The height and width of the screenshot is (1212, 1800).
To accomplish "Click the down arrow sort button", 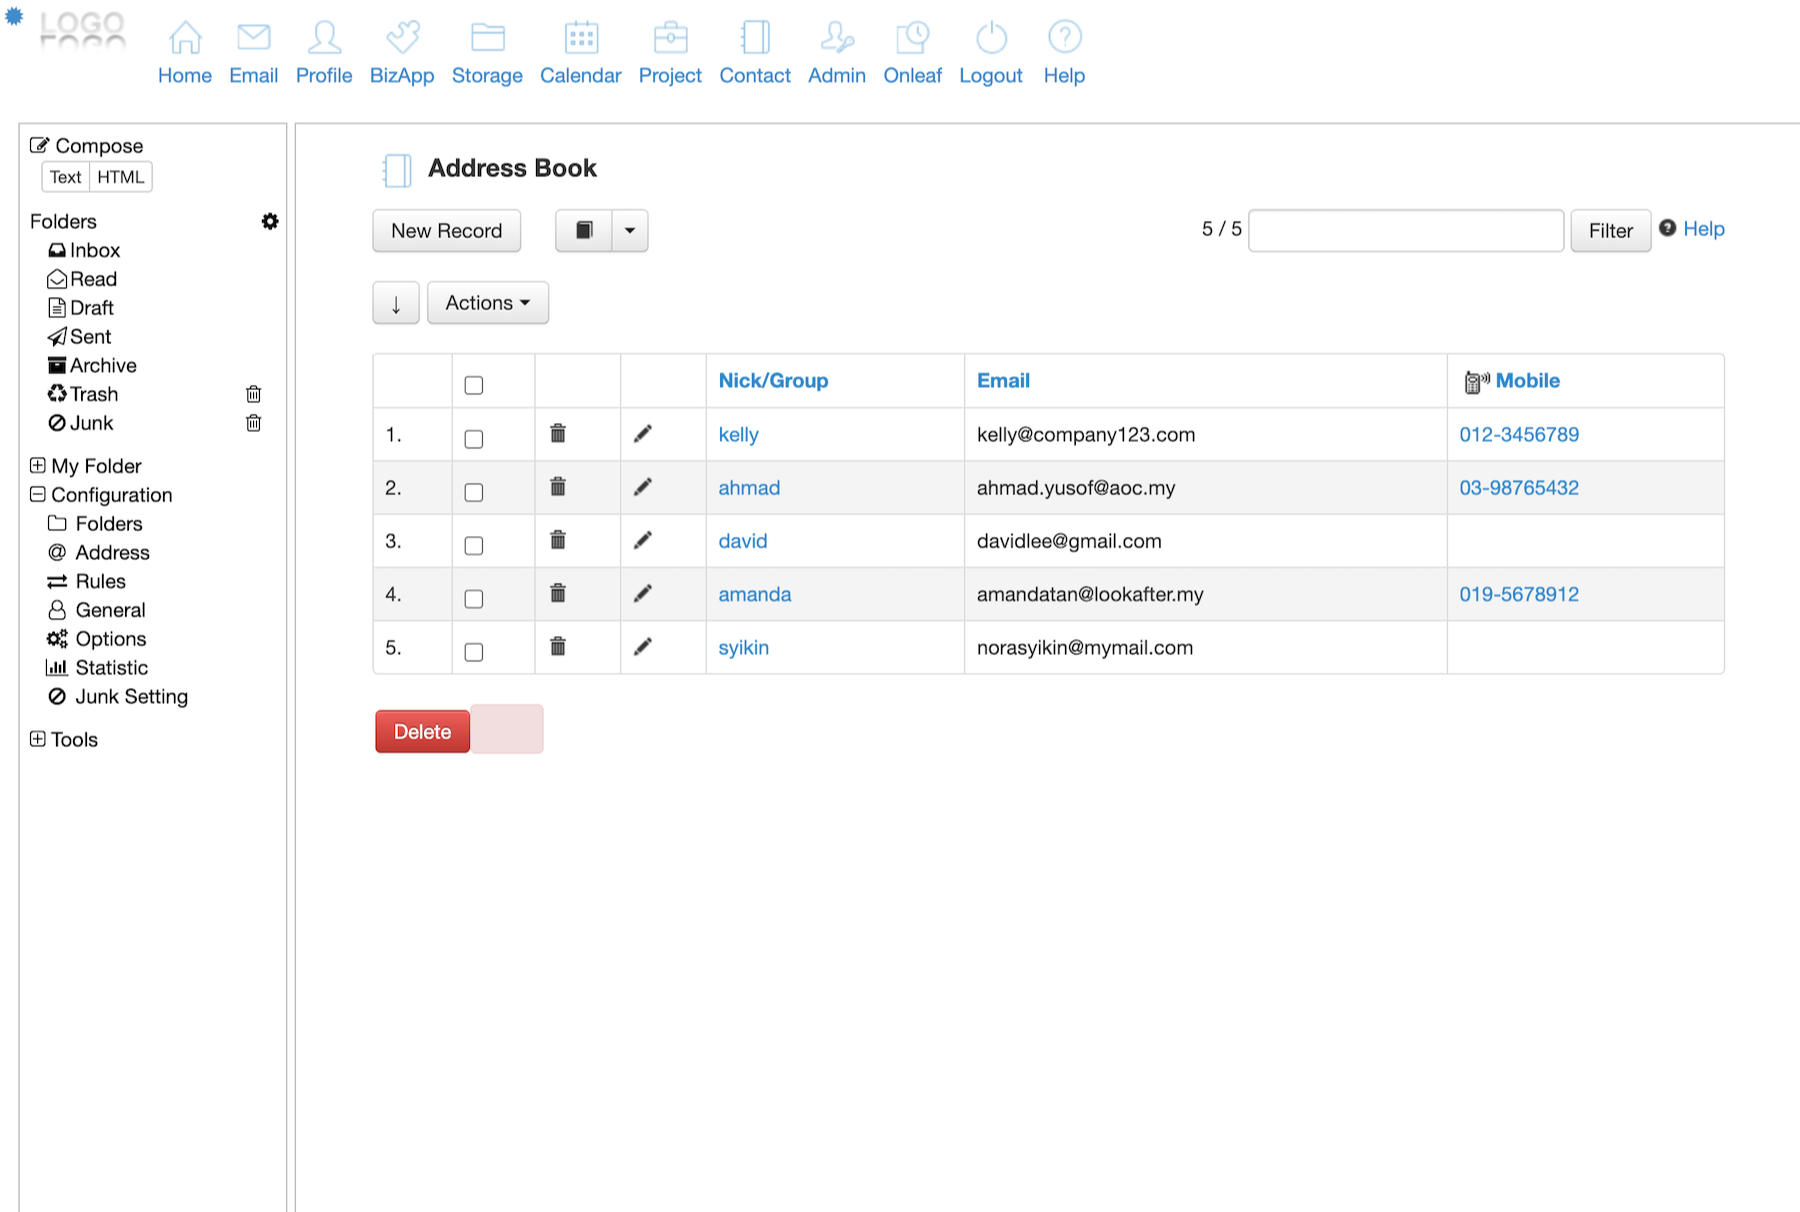I will 396,303.
